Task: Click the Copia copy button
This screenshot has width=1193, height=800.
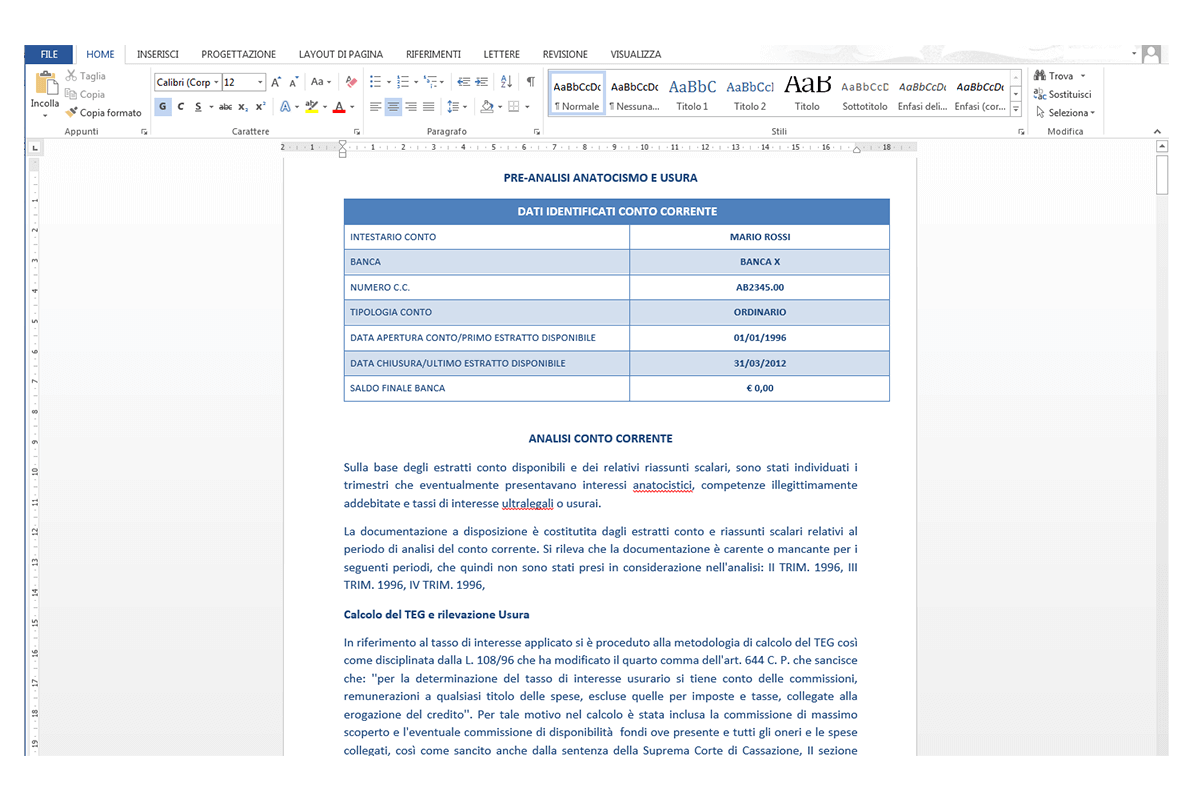Action: pos(84,94)
